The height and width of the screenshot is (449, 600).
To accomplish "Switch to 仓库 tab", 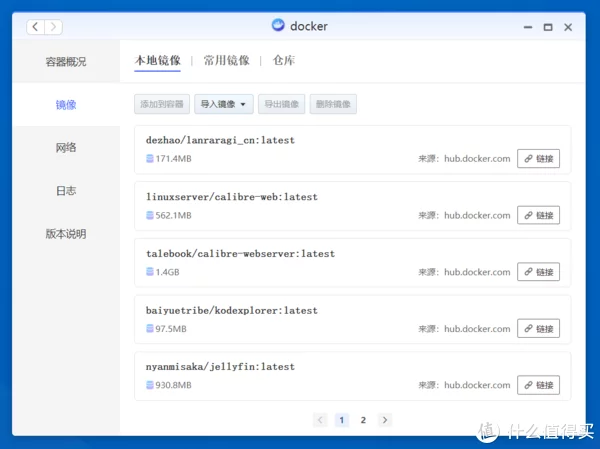I will (x=284, y=60).
